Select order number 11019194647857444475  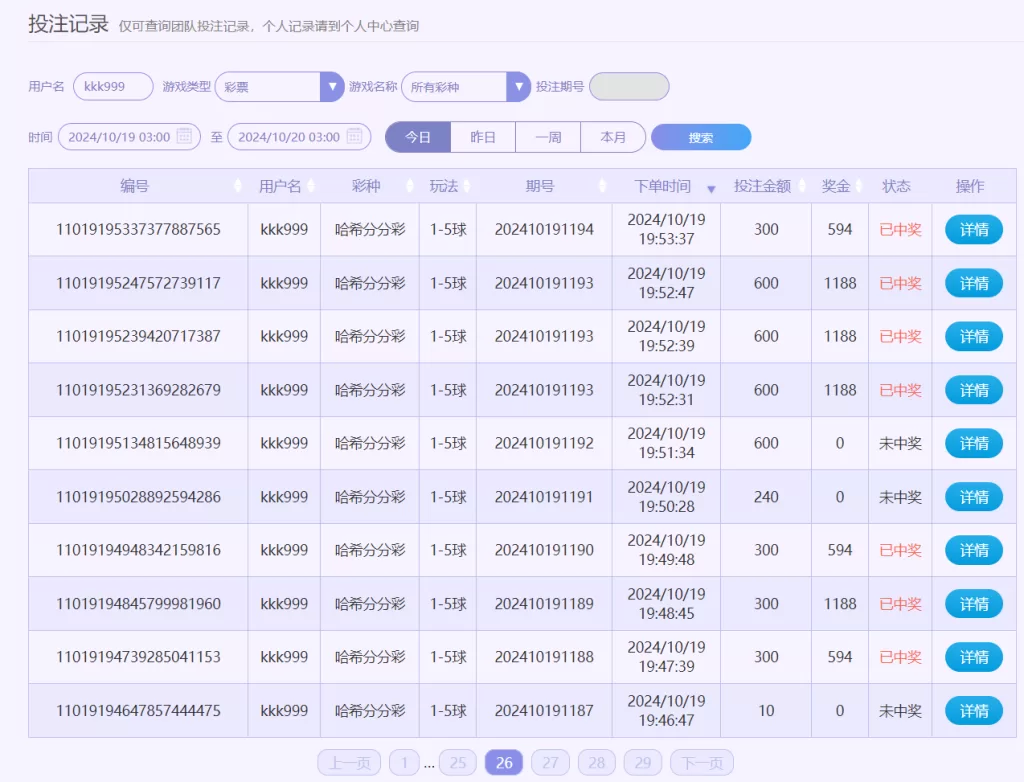138,710
